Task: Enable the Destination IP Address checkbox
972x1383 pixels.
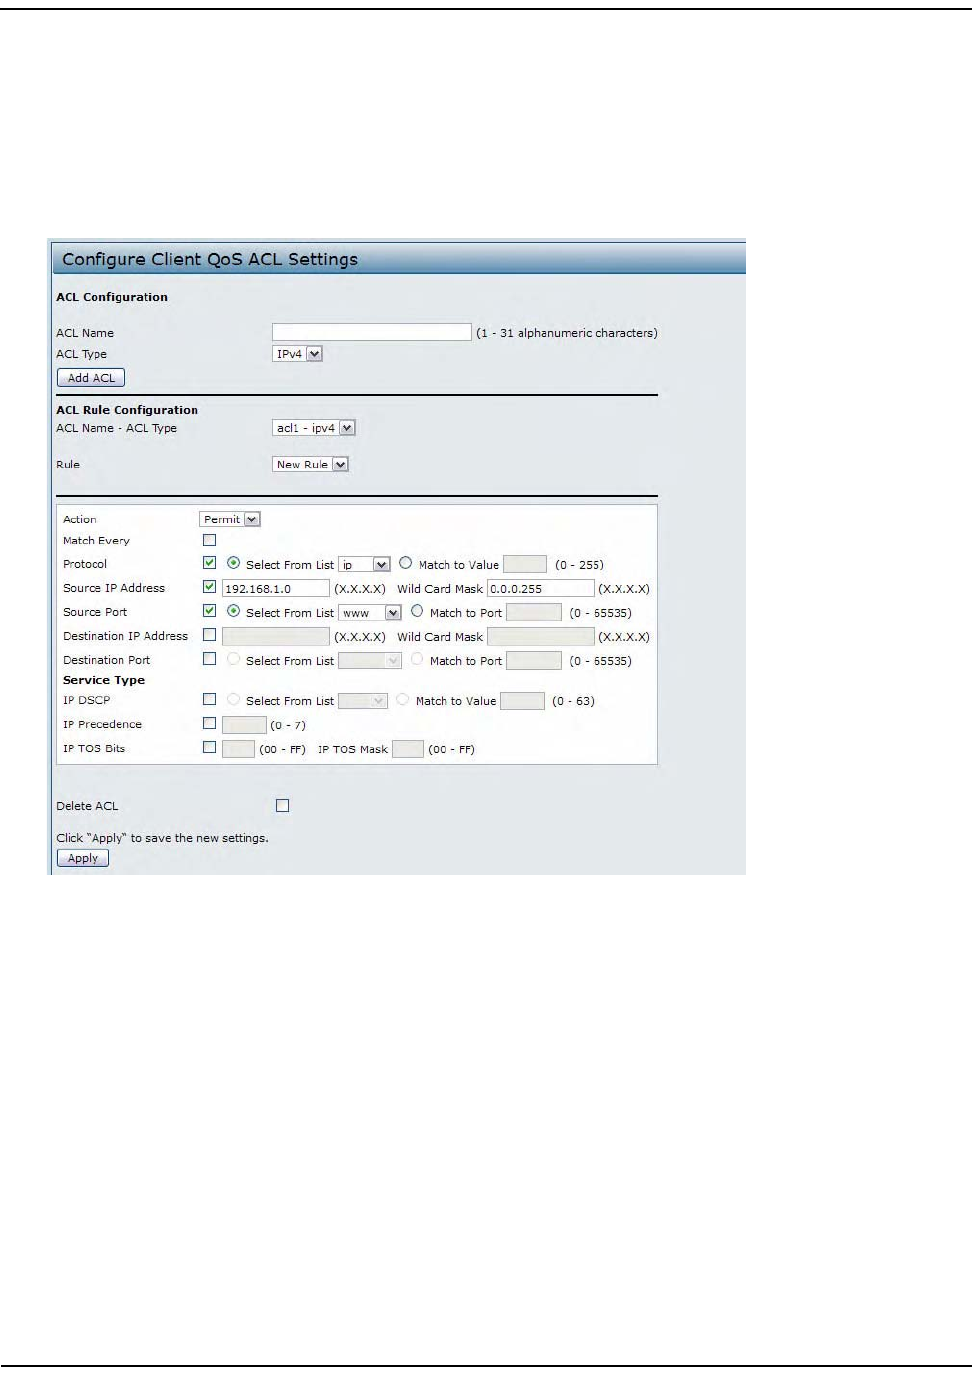Action: click(x=210, y=634)
